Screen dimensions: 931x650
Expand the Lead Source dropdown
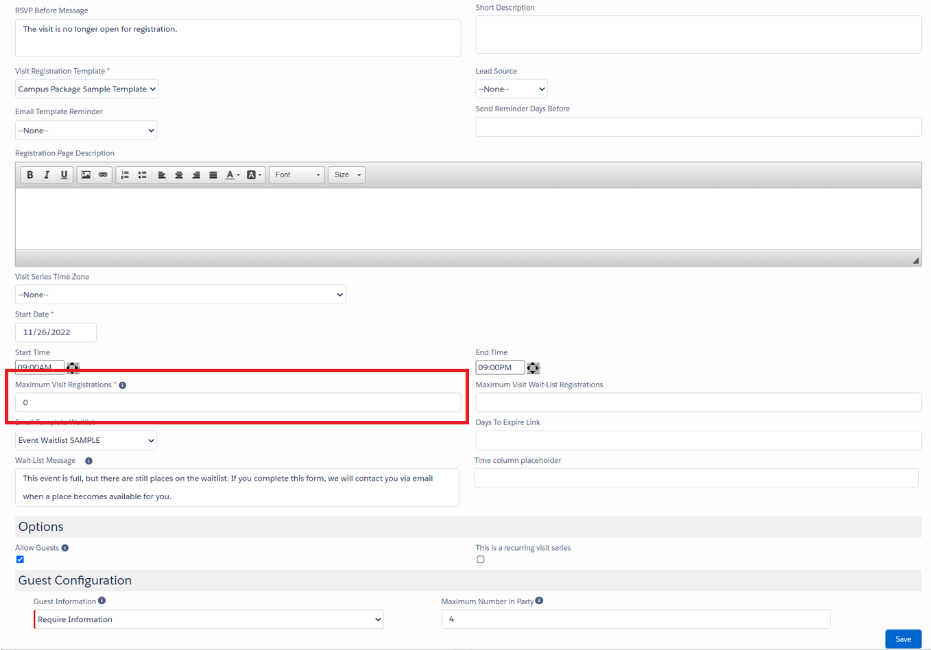pyautogui.click(x=511, y=89)
